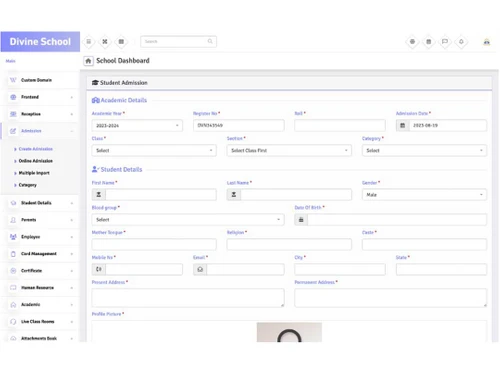
Task: Expand the Student Details sidebar menu arrow
Action: (72, 203)
